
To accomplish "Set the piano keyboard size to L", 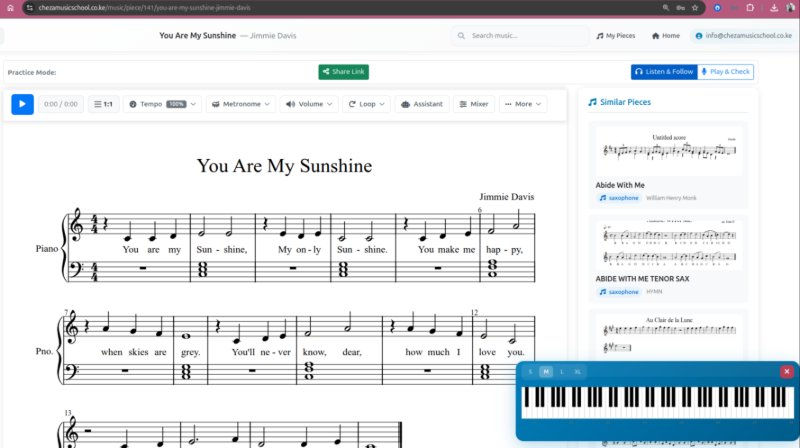I will [562, 371].
